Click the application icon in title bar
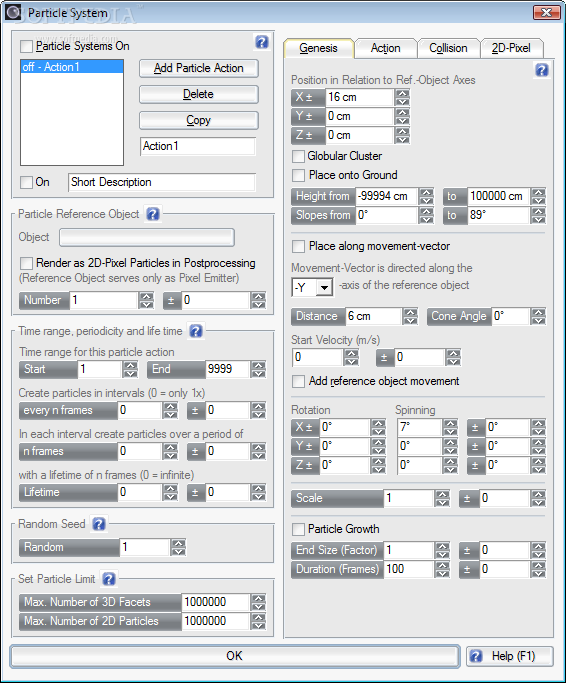This screenshot has height=683, width=566. point(13,13)
